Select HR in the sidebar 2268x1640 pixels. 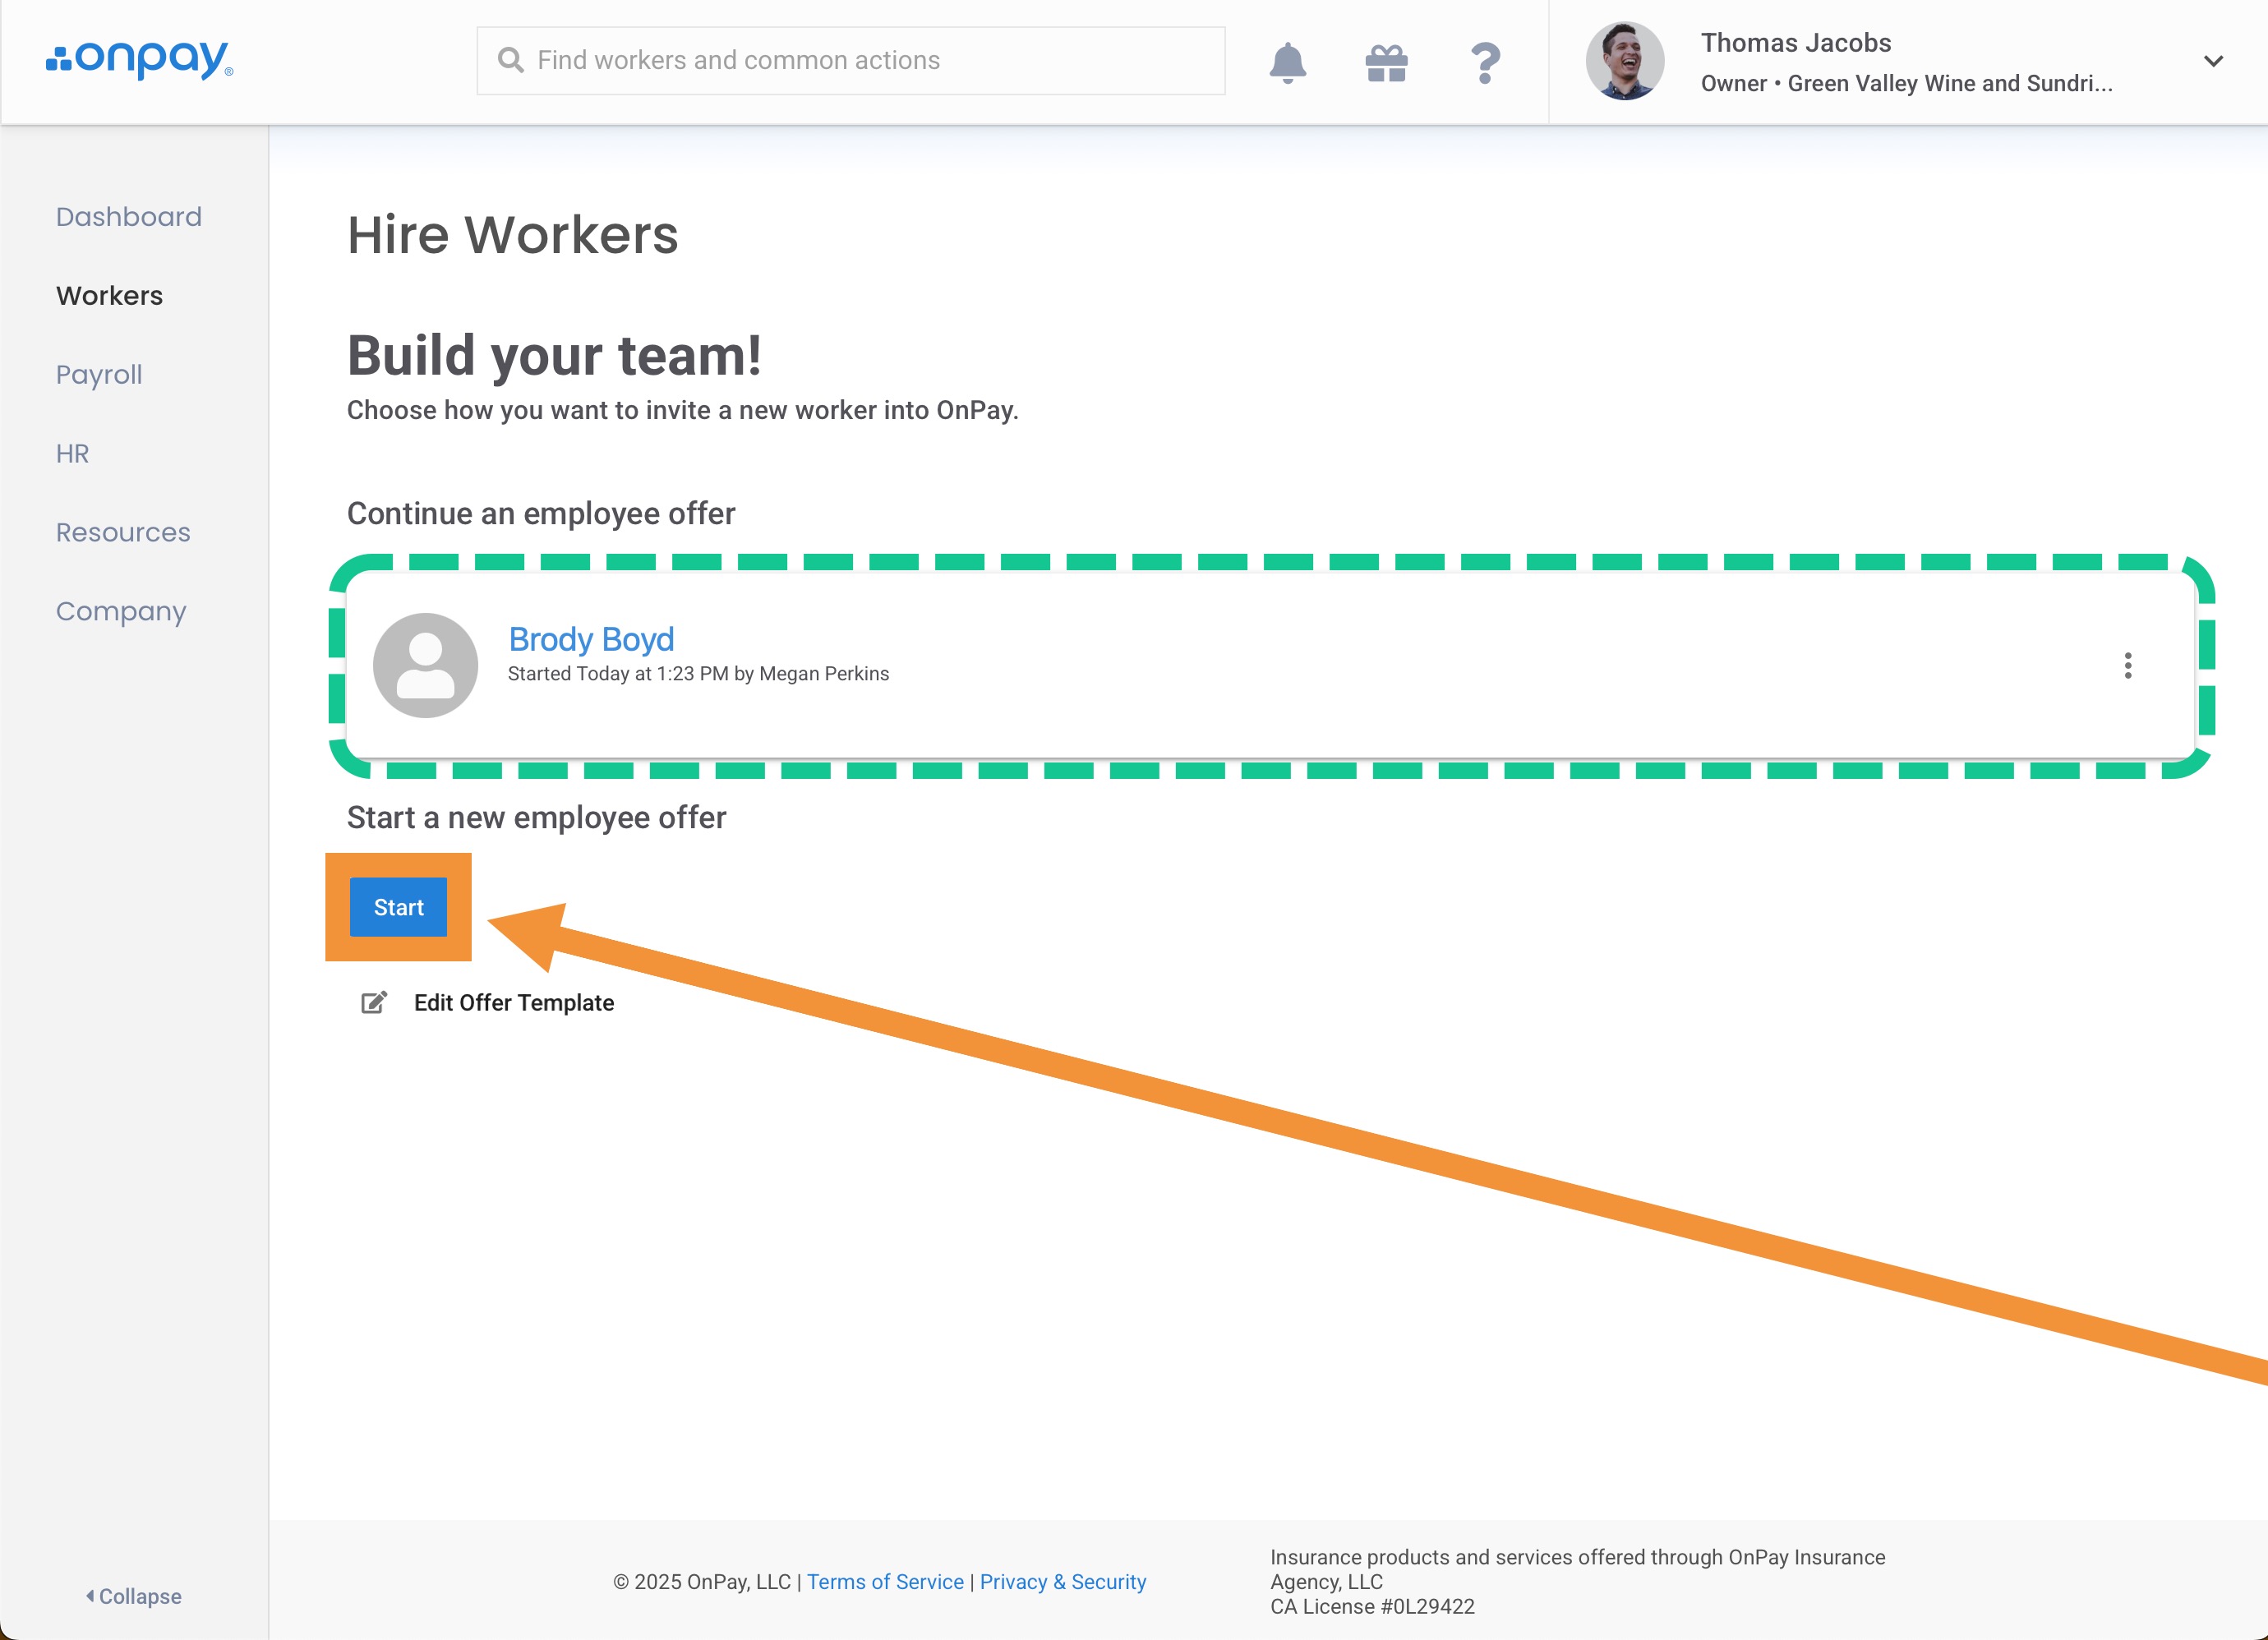pyautogui.click(x=72, y=453)
